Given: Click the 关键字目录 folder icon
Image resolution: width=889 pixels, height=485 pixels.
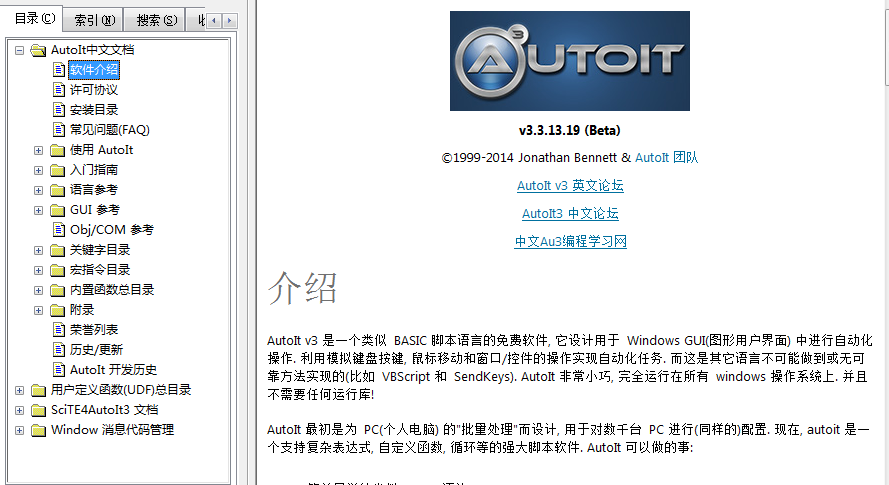Looking at the screenshot, I should coord(57,250).
